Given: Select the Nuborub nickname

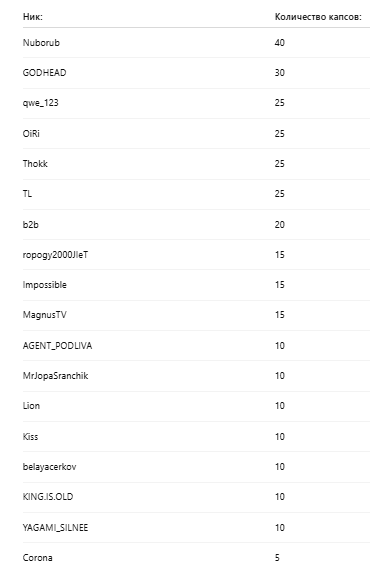Looking at the screenshot, I should tap(41, 42).
